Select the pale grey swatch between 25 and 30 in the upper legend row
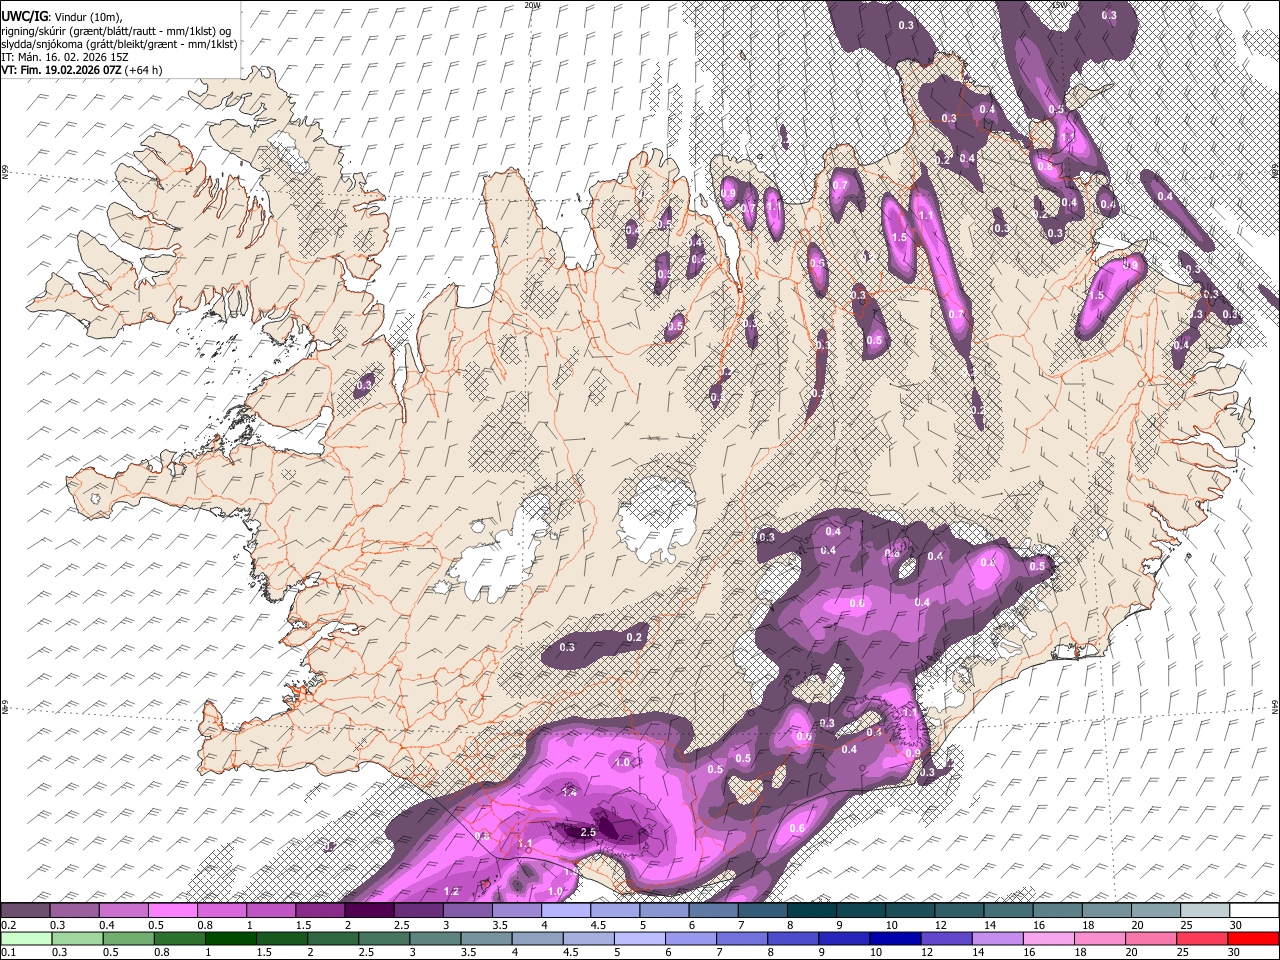The width and height of the screenshot is (1280, 960). [x=1205, y=911]
